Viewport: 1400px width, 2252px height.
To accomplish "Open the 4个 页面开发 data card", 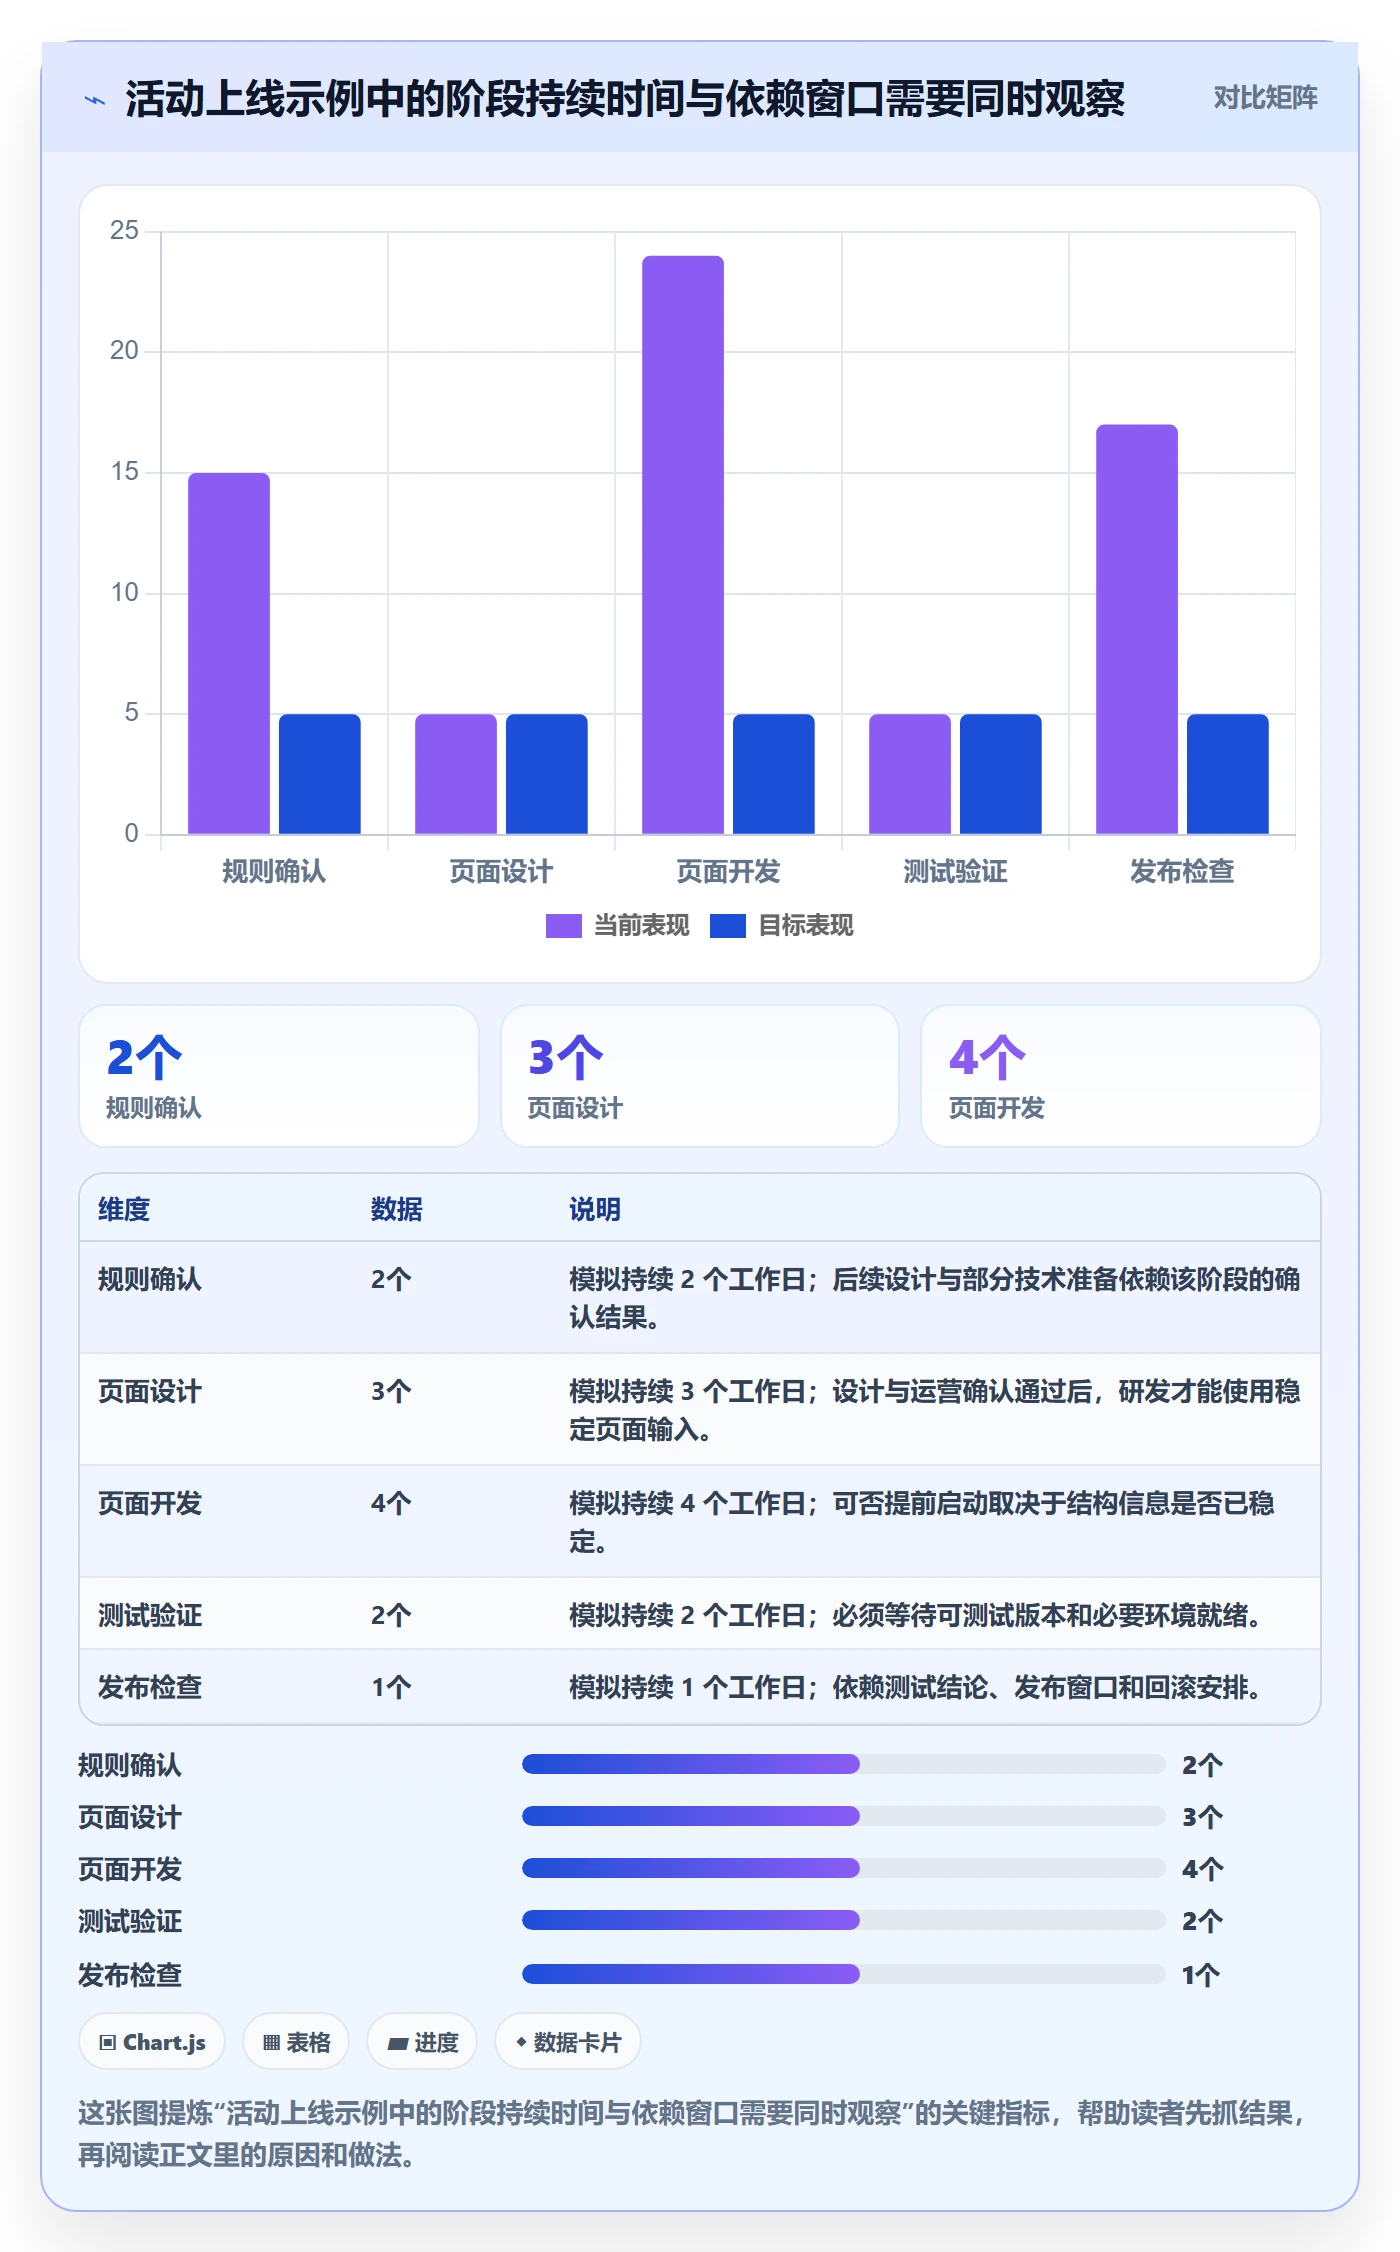I will (x=1121, y=1076).
